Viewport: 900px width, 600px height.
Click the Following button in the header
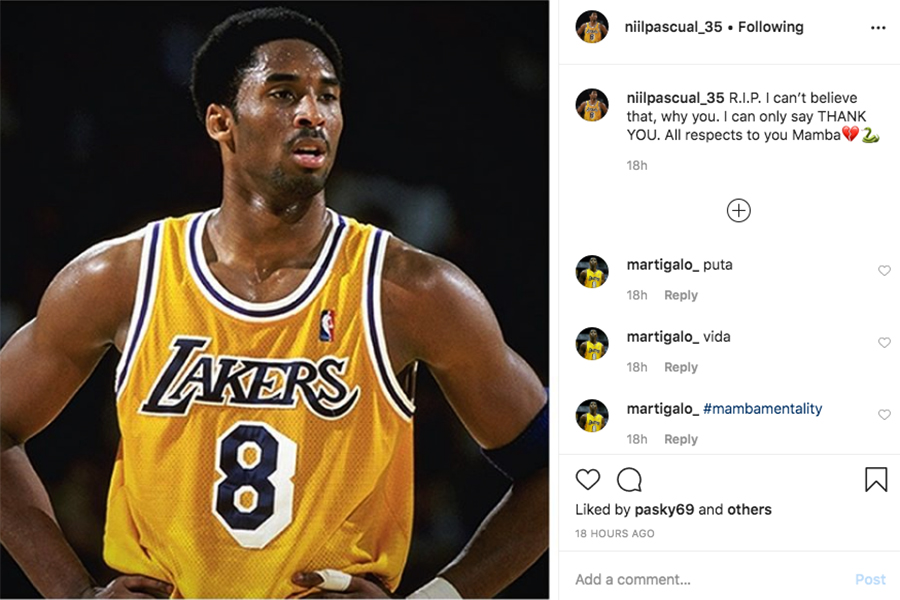click(x=770, y=27)
